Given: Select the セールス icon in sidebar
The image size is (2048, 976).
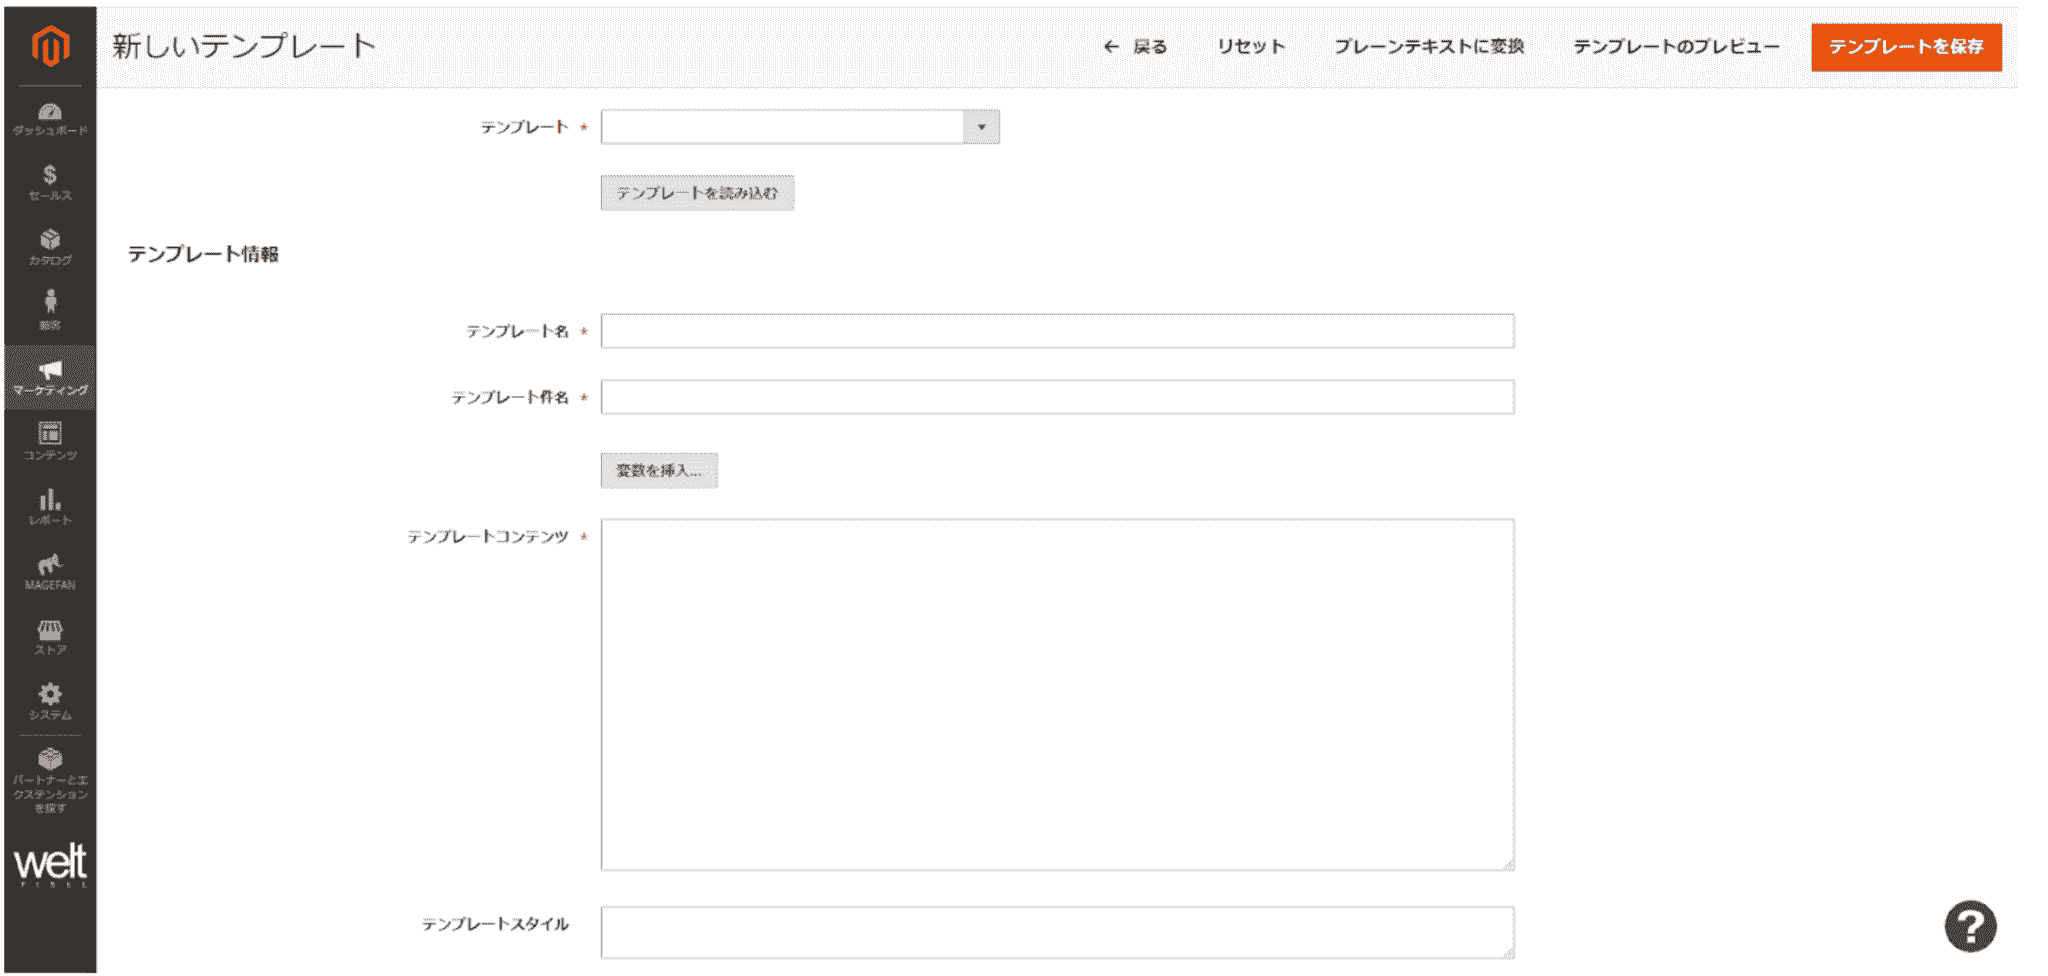Looking at the screenshot, I should [x=50, y=182].
